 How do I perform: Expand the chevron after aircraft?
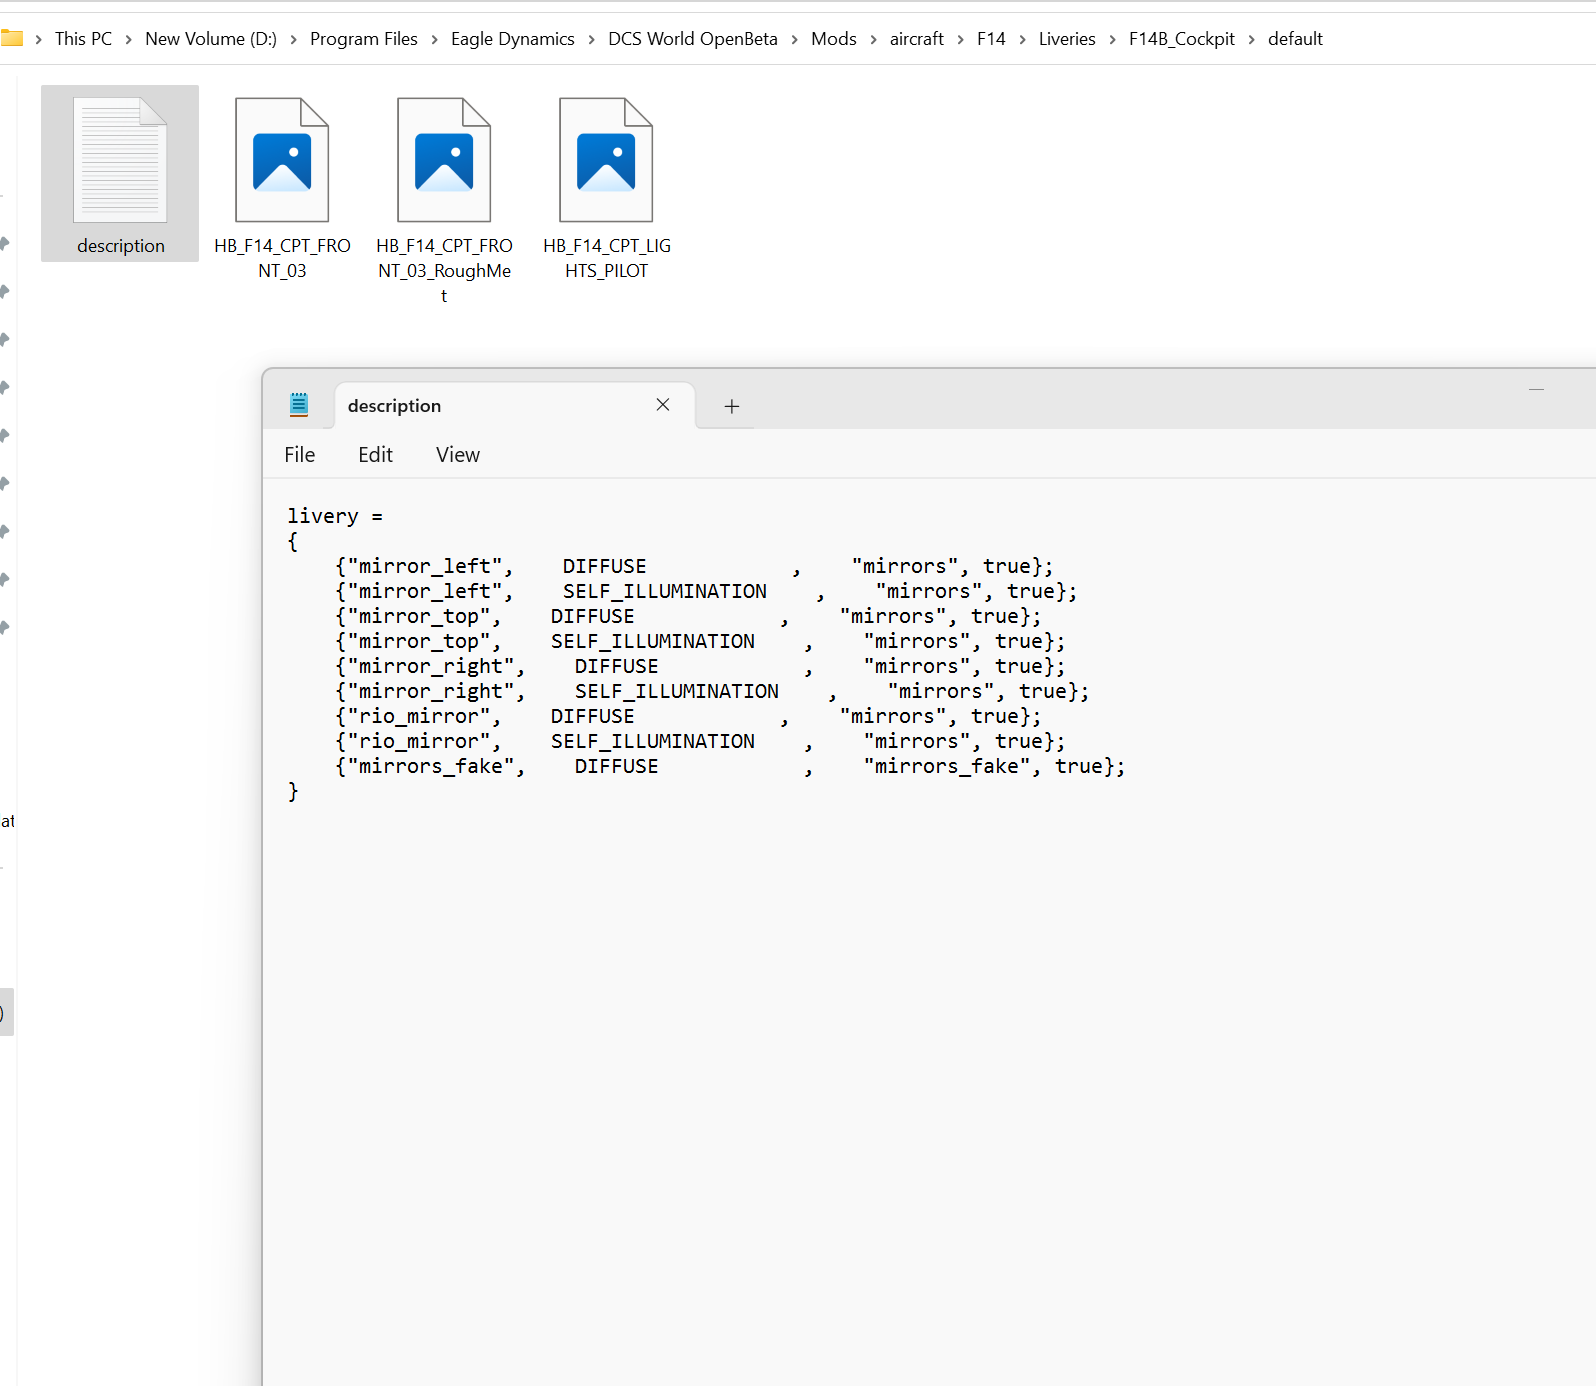(961, 40)
